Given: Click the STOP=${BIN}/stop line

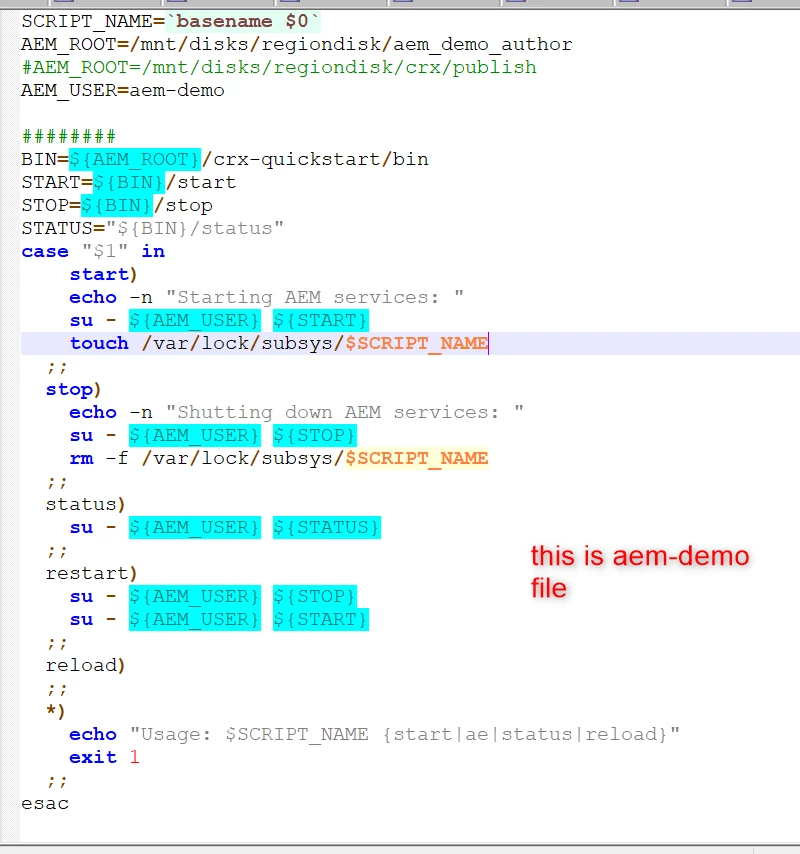Looking at the screenshot, I should 117,205.
